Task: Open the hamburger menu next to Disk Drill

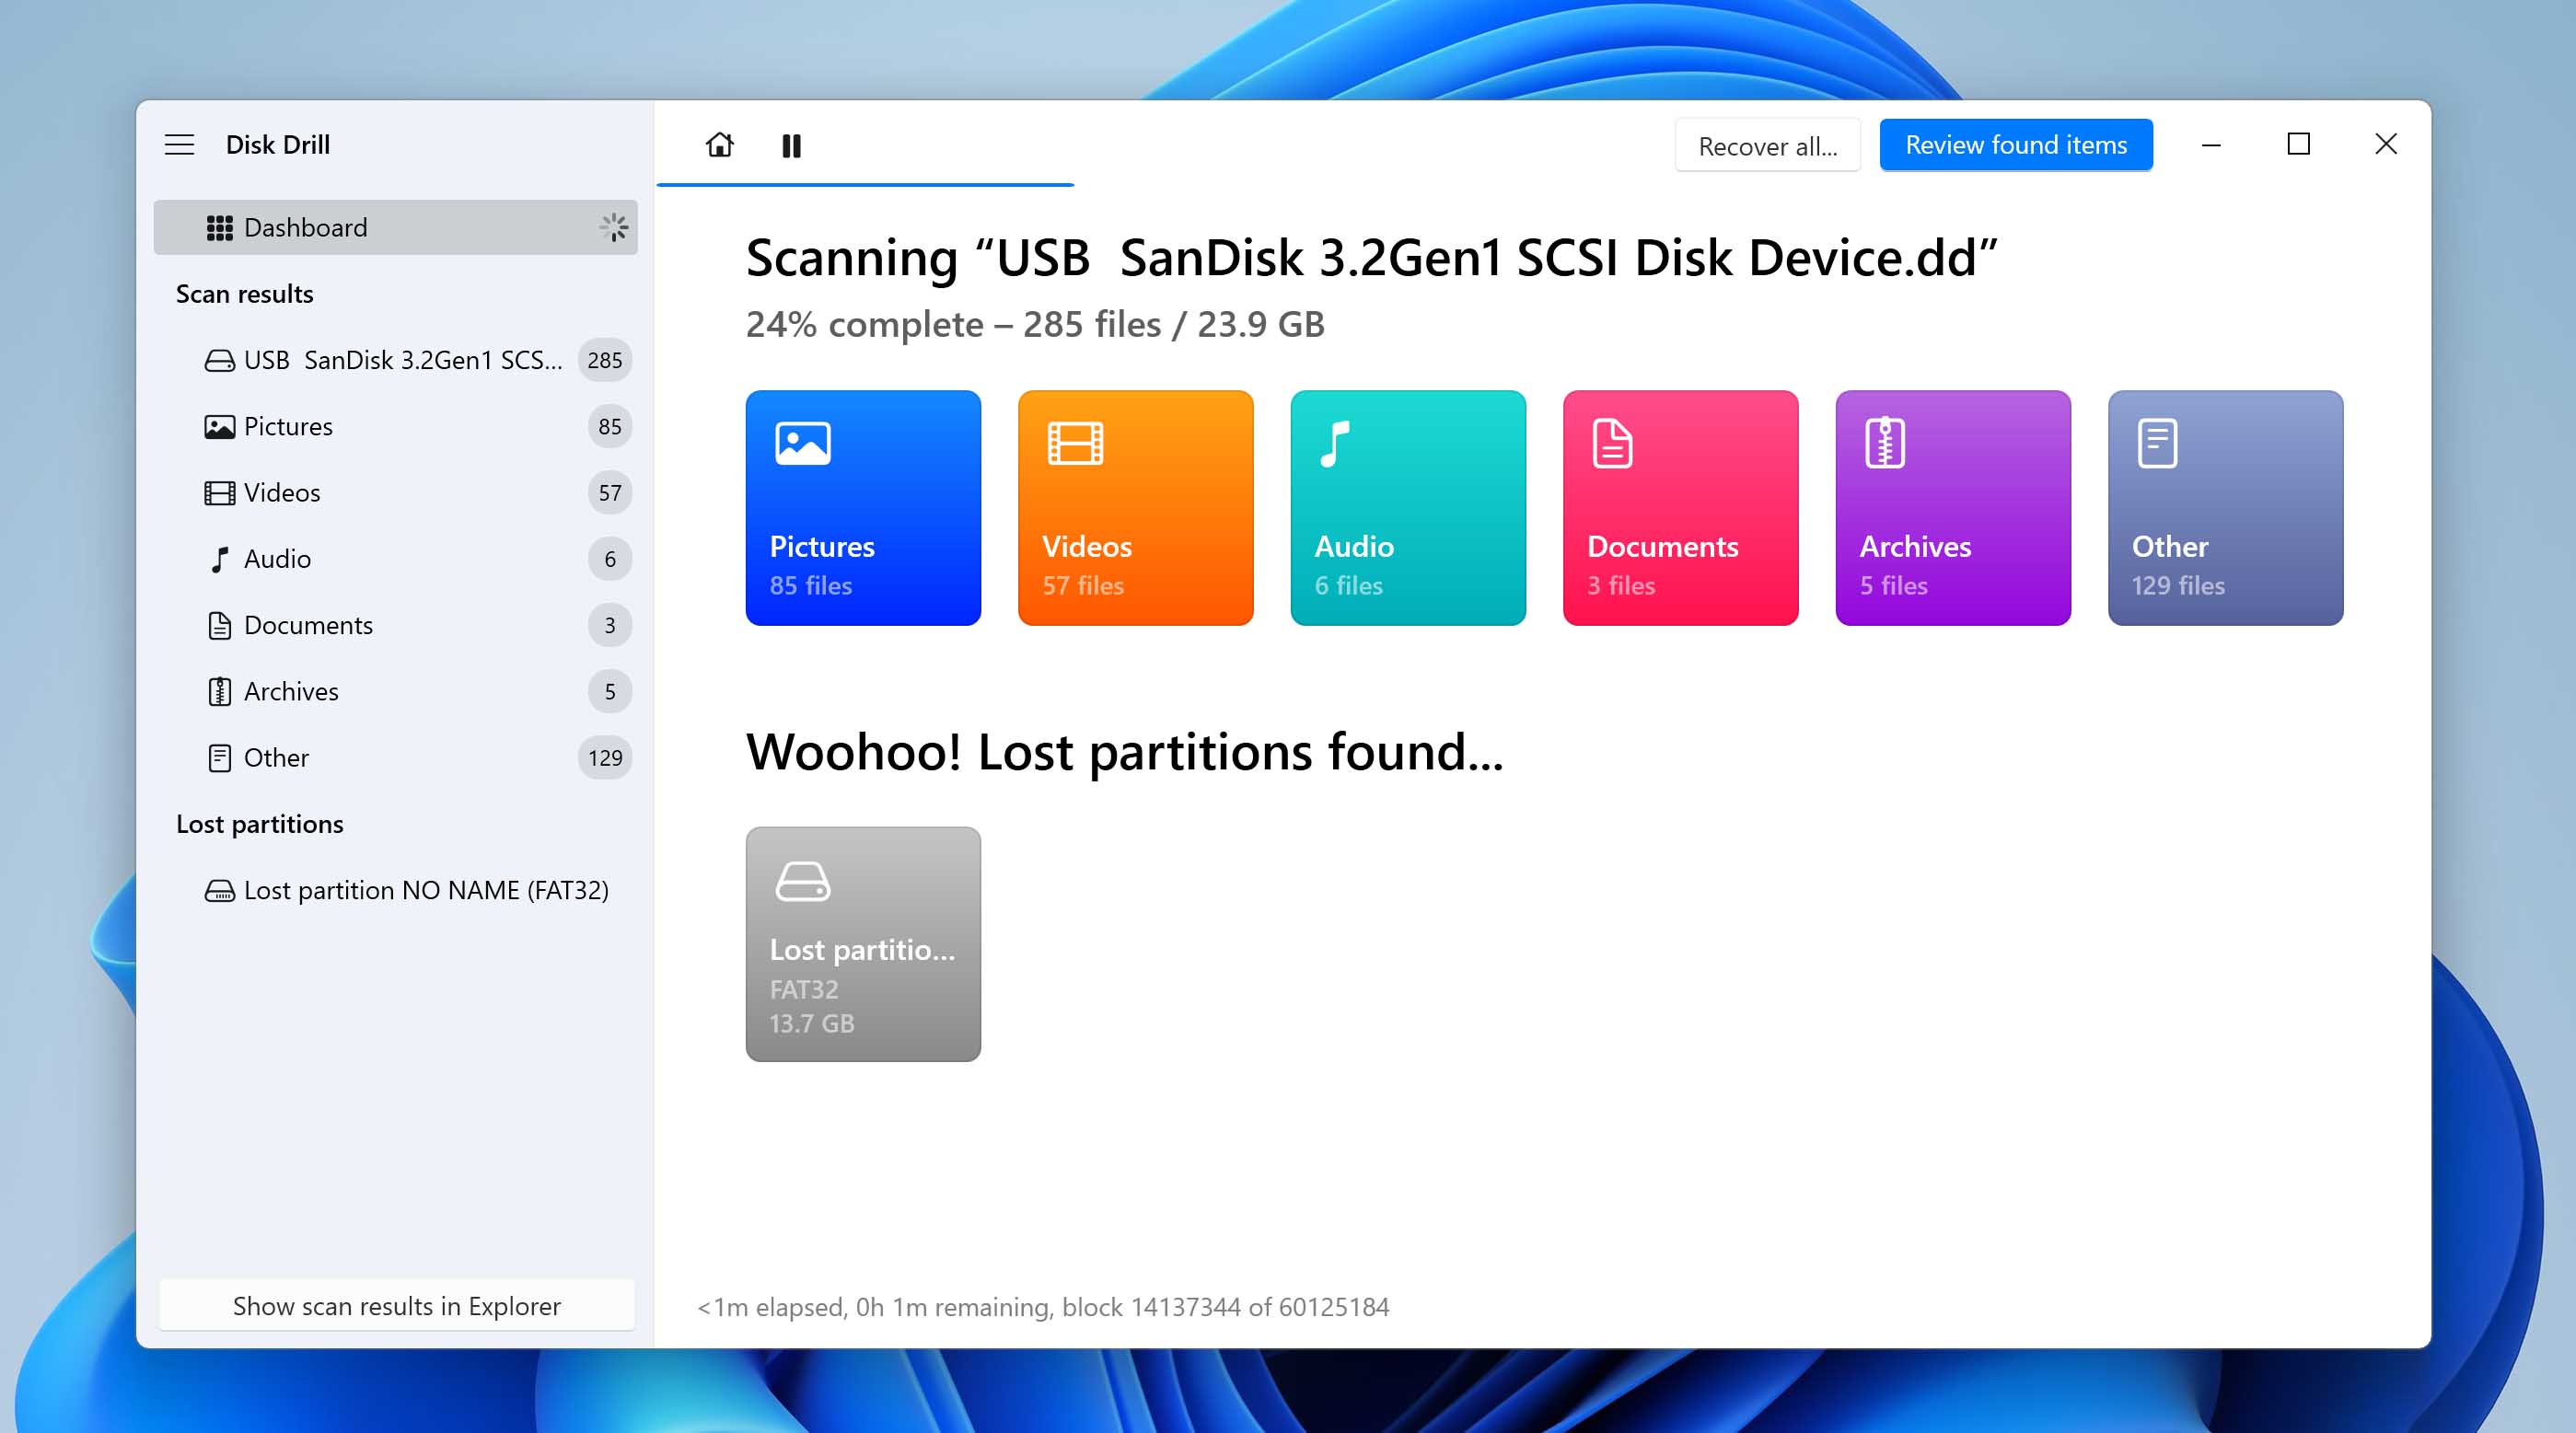Action: point(179,145)
